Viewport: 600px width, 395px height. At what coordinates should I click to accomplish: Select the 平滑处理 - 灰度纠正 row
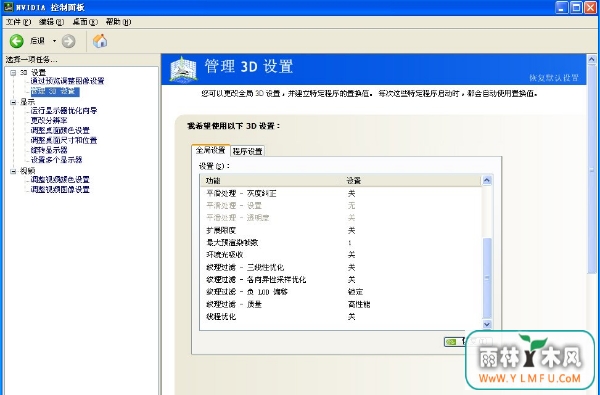(341, 193)
